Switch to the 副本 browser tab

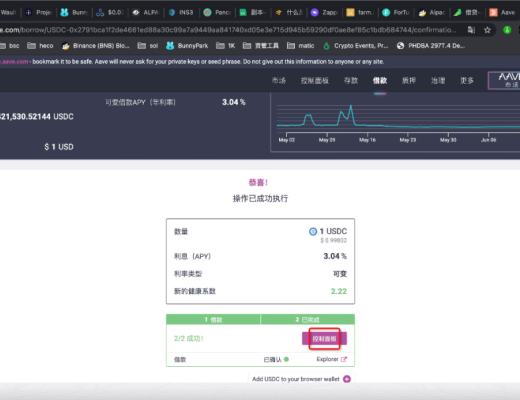tap(252, 12)
